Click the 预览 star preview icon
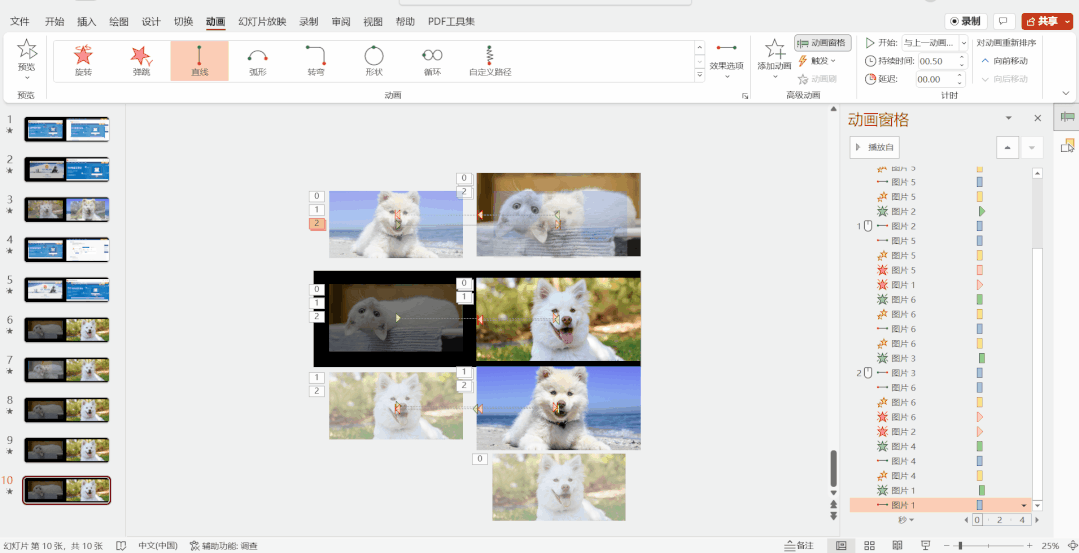This screenshot has height=553, width=1079. (x=27, y=50)
